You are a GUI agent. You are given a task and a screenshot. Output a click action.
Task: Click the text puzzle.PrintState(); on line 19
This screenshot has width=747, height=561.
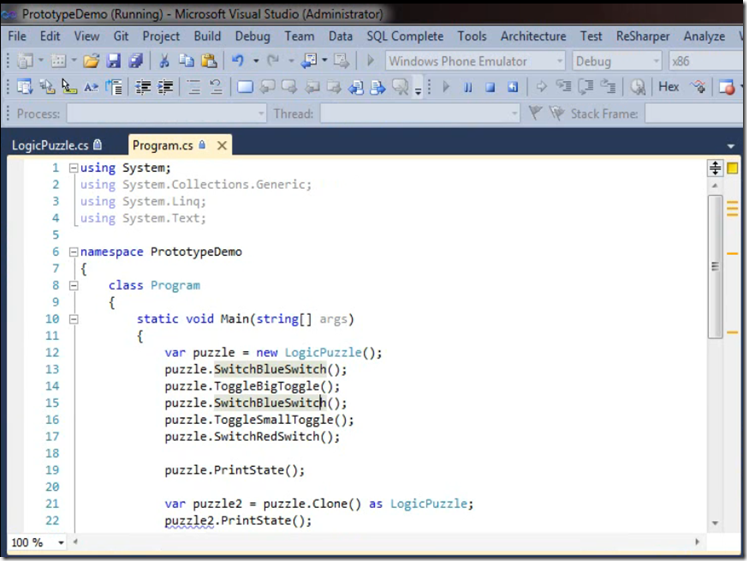[x=234, y=471]
